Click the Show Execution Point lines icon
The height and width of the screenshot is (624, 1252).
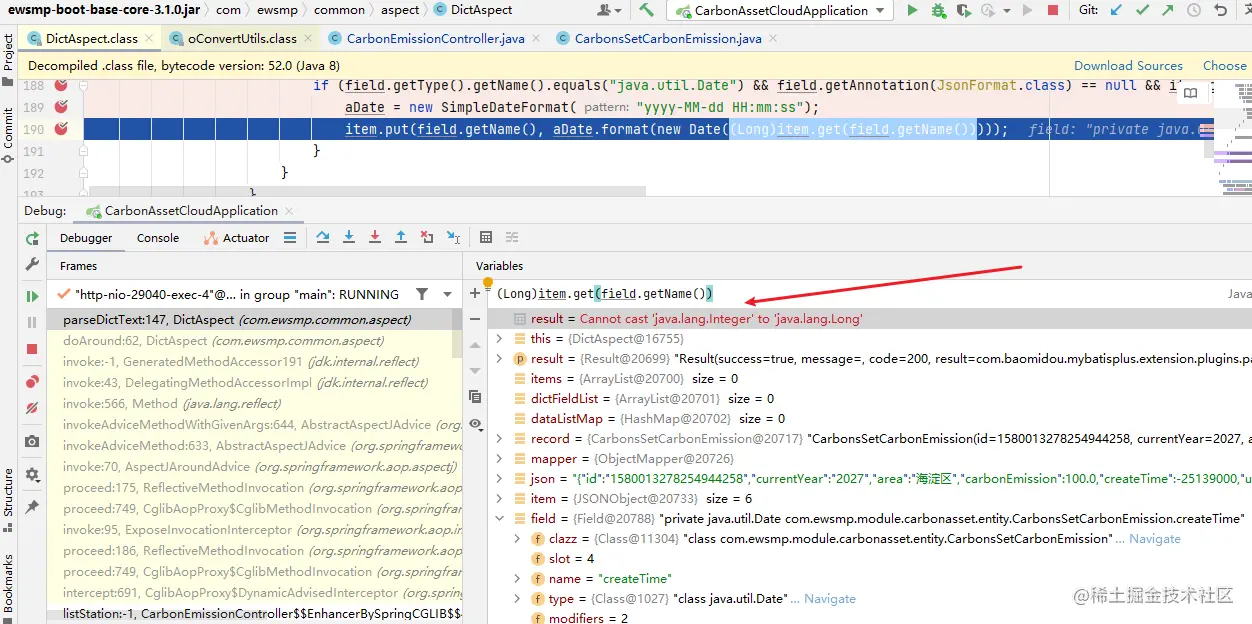pyautogui.click(x=290, y=237)
